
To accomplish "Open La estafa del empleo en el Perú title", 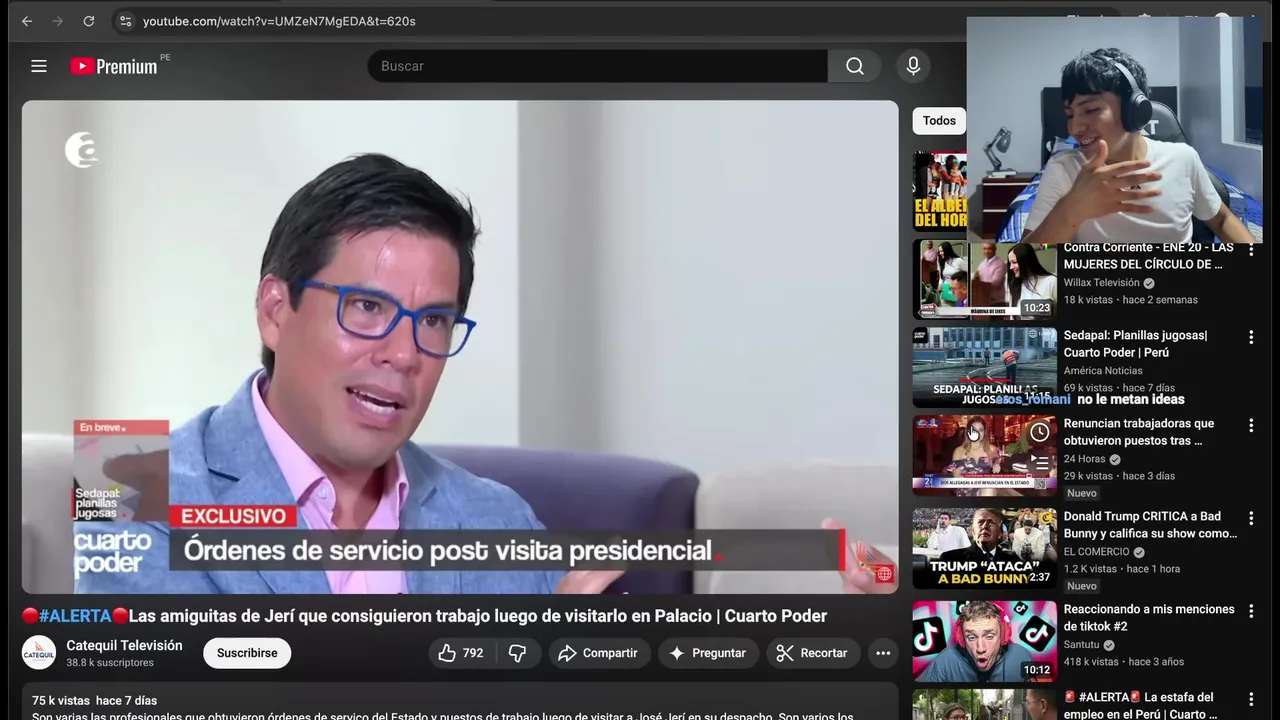I will pos(1140,705).
